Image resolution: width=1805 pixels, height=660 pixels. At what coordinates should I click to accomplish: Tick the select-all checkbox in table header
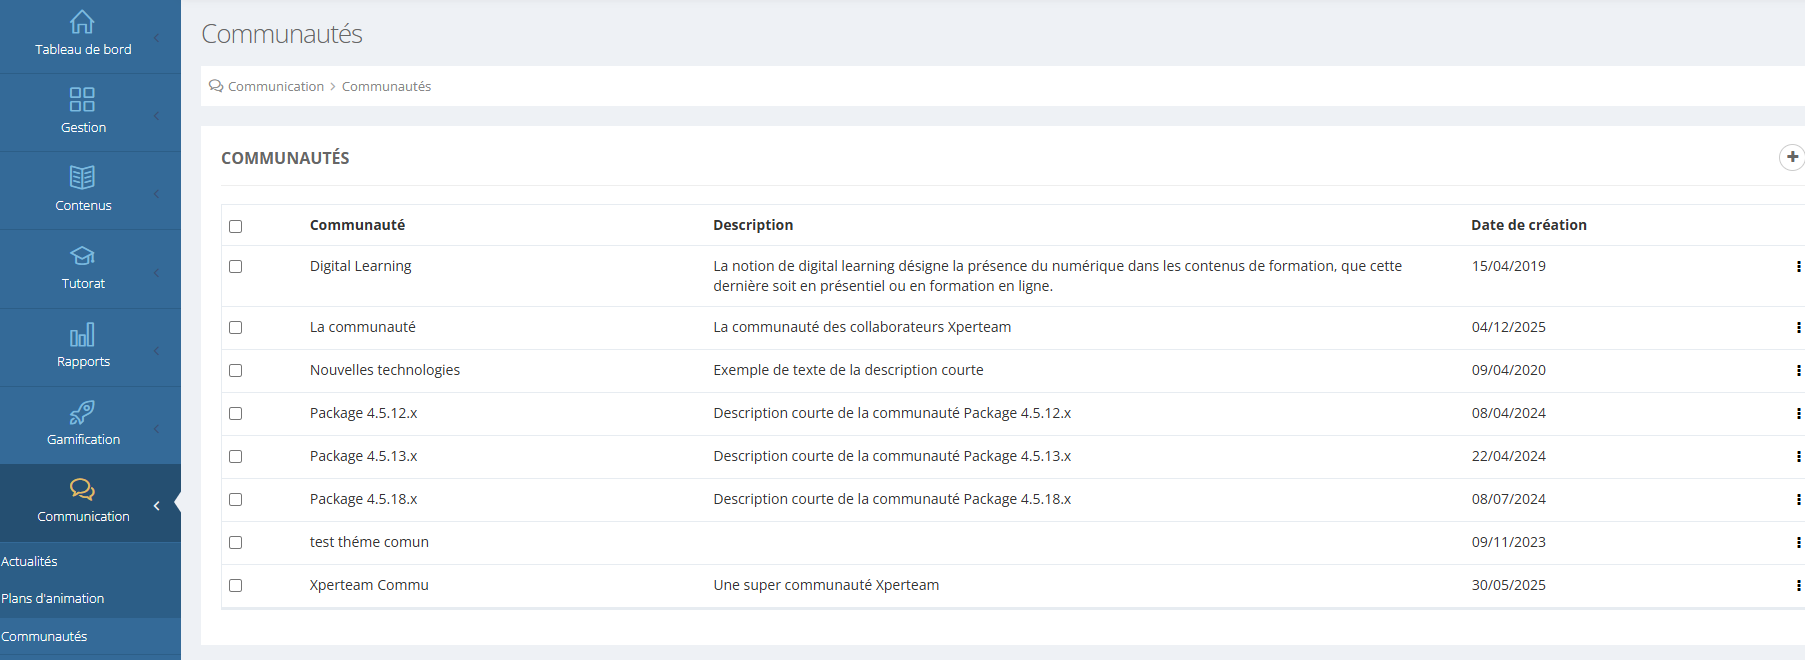(236, 226)
